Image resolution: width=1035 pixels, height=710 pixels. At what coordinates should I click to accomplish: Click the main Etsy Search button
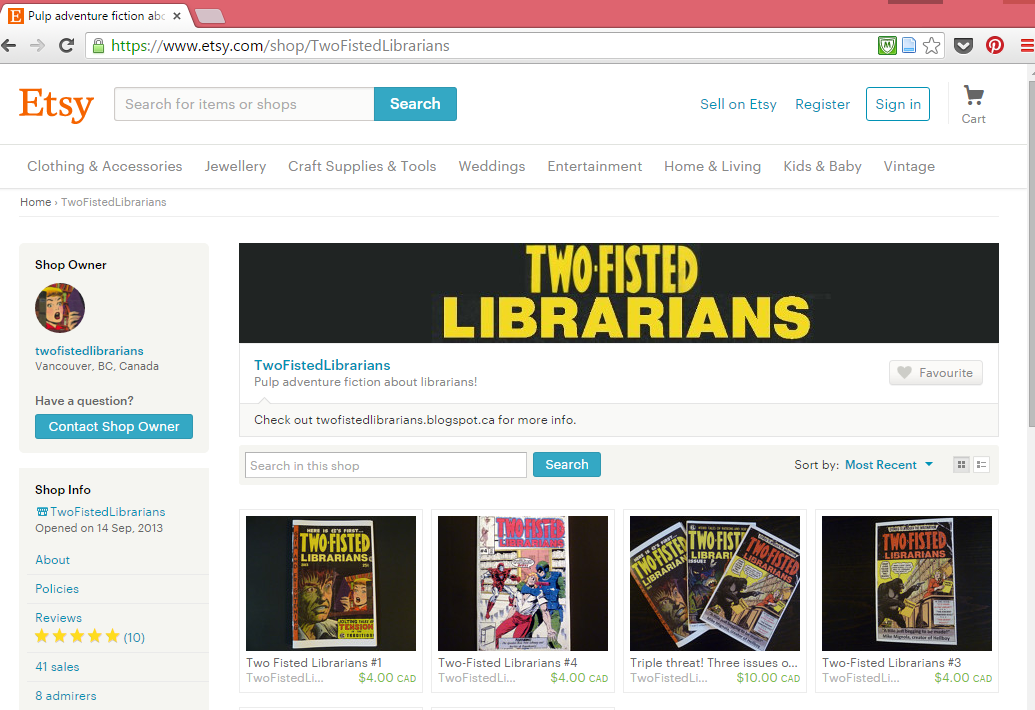(415, 104)
